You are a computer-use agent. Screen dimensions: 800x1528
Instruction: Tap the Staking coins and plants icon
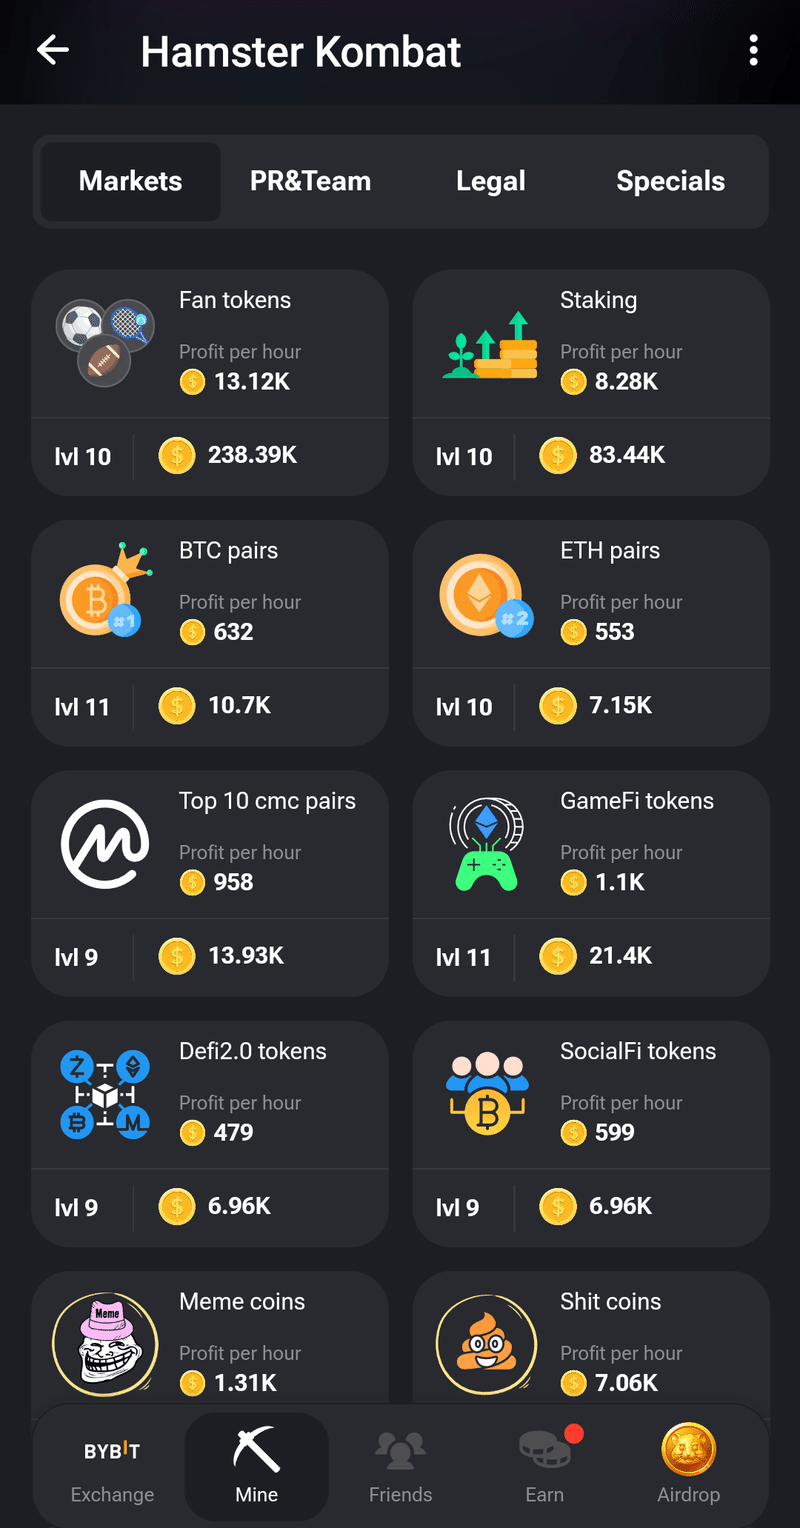pos(490,345)
